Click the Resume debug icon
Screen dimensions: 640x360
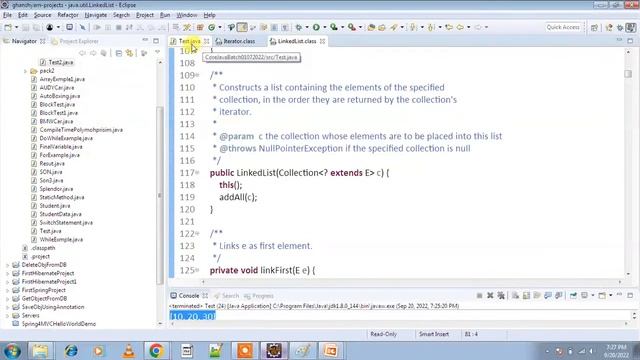point(97,27)
